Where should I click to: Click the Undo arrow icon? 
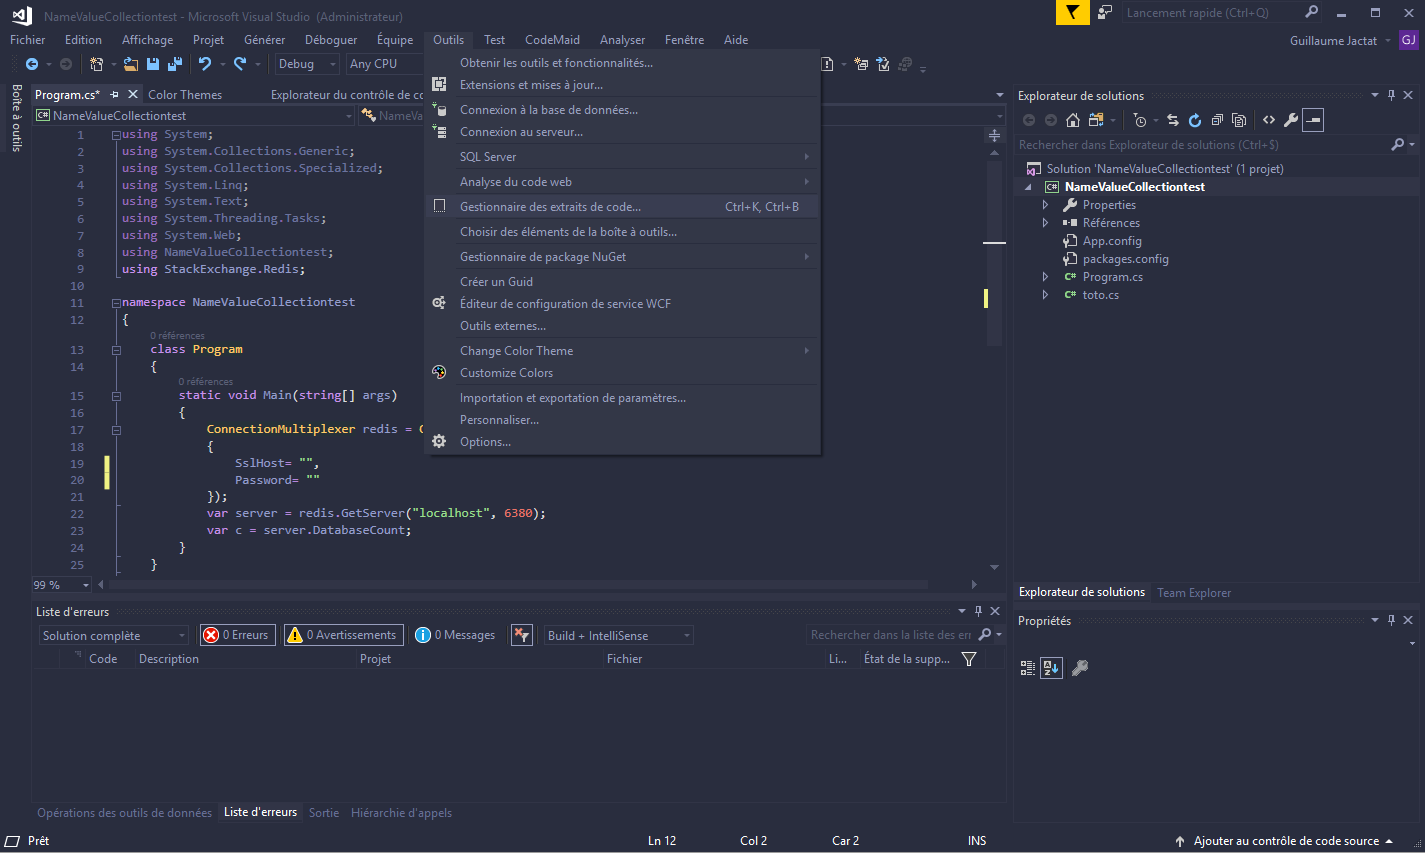(x=205, y=64)
